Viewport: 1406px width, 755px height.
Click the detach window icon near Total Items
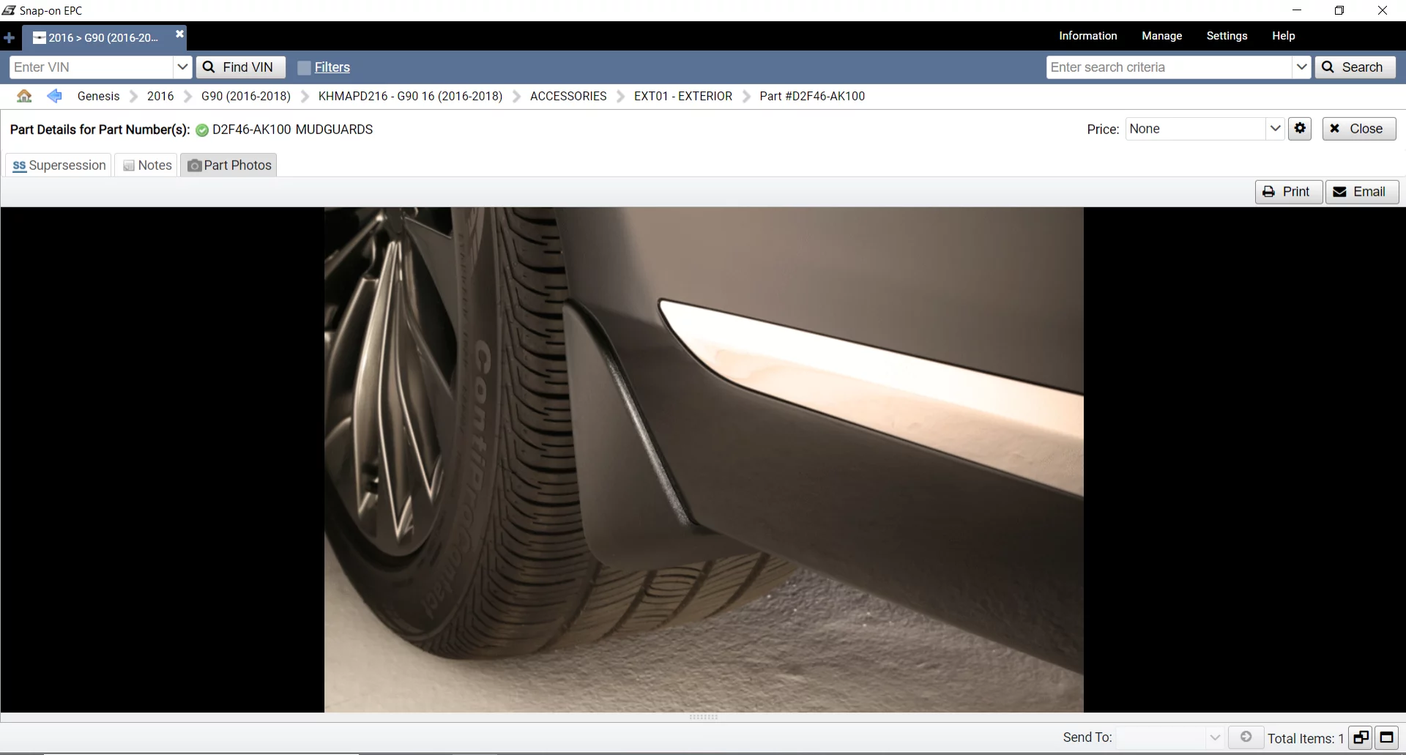(1360, 737)
